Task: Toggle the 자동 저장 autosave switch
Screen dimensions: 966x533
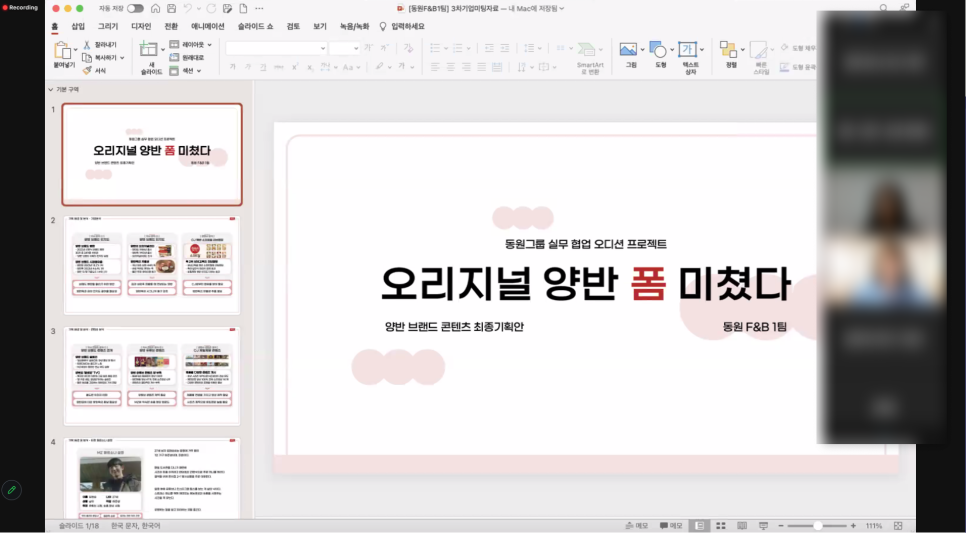Action: click(136, 9)
